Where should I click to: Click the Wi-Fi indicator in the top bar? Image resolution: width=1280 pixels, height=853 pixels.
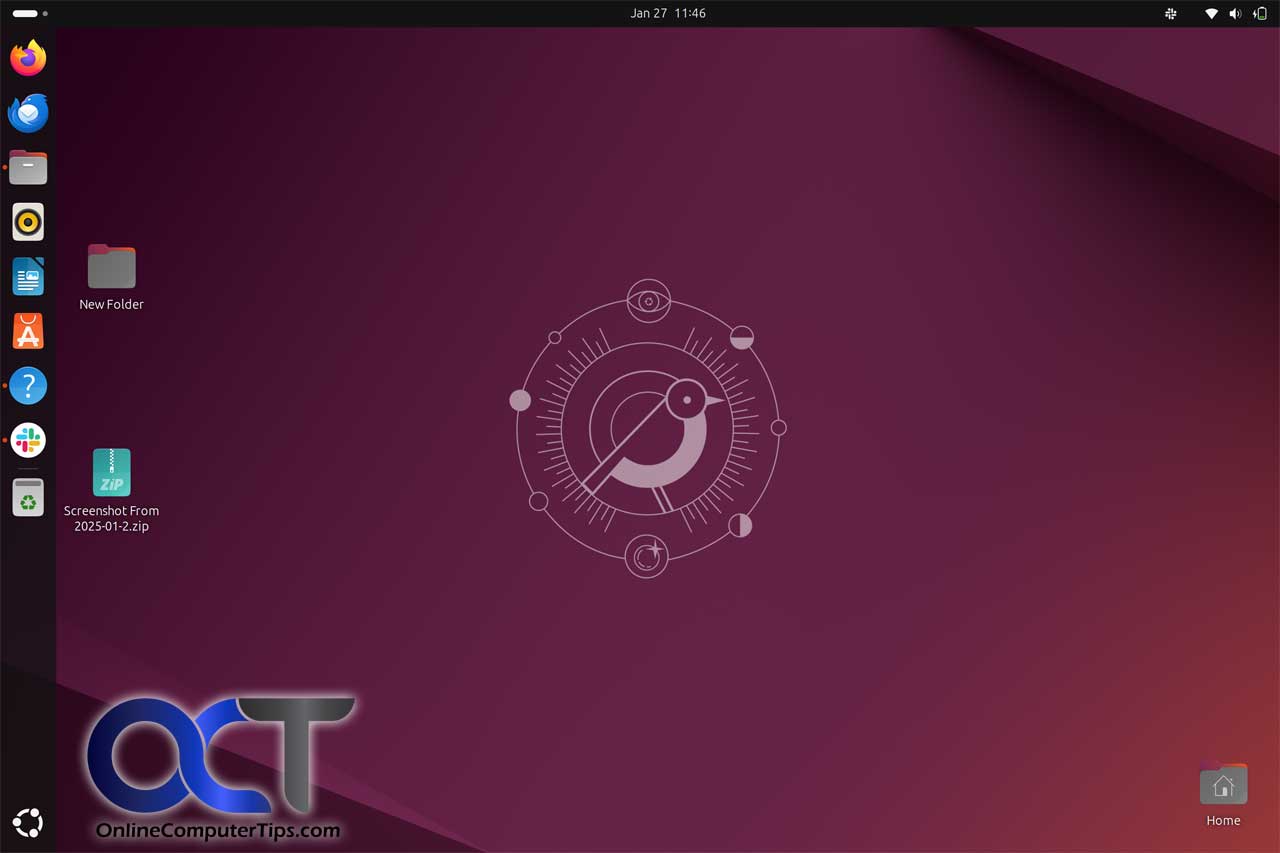tap(1209, 13)
